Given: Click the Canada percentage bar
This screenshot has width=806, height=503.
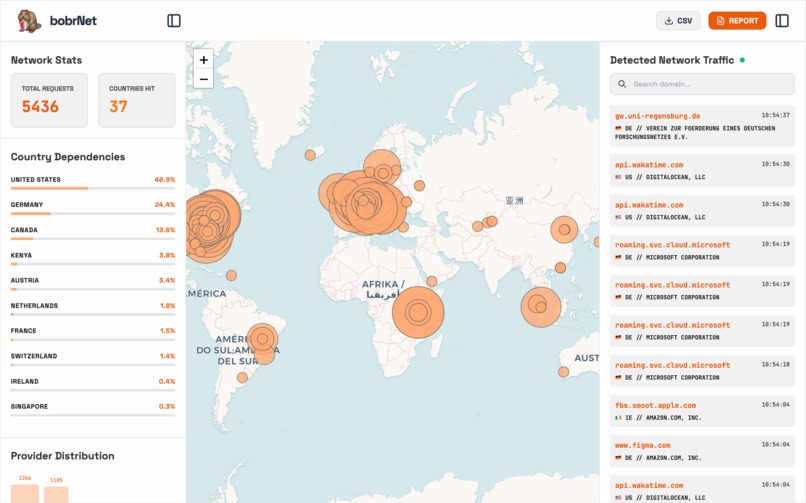Looking at the screenshot, I should point(93,239).
